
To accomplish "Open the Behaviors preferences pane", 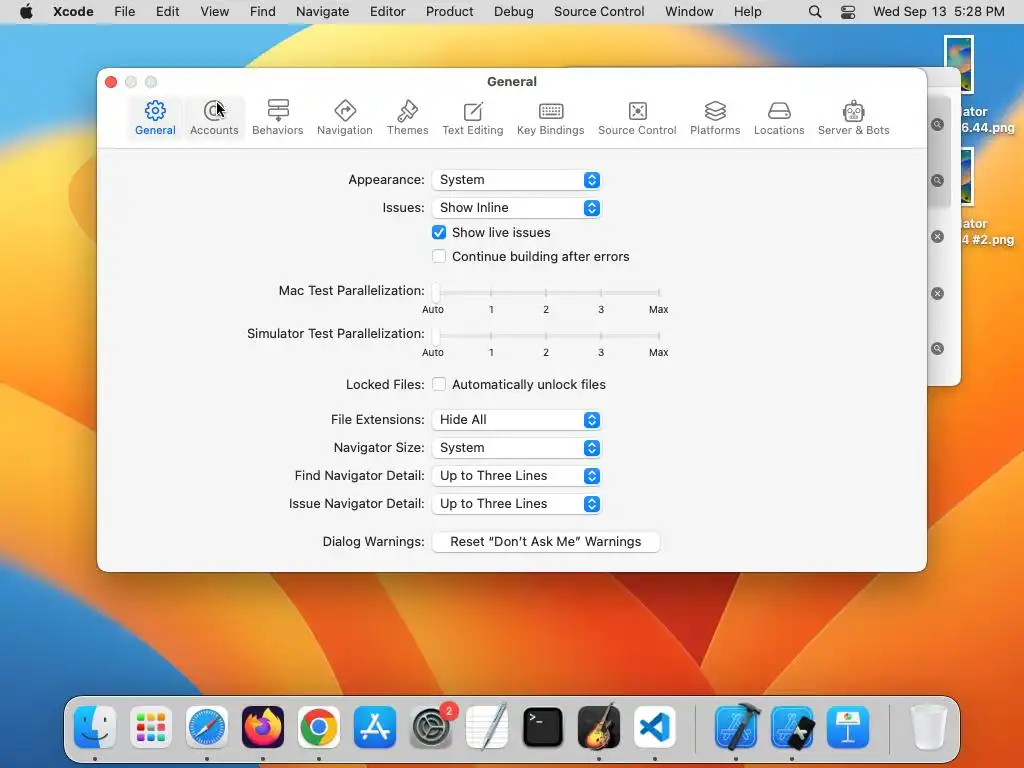I will (x=278, y=118).
